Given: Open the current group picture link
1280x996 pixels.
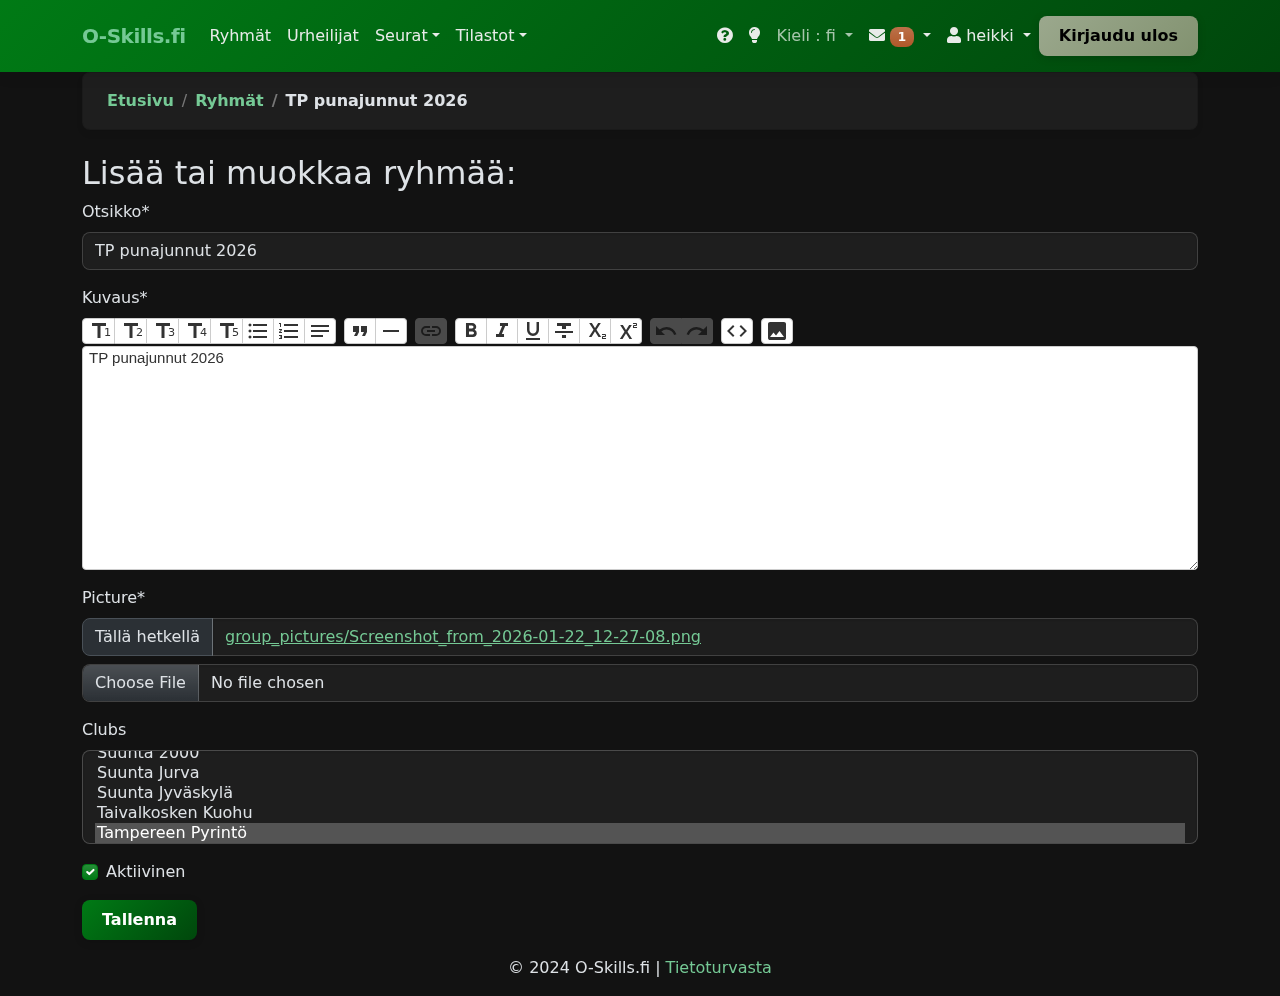Looking at the screenshot, I should [462, 637].
